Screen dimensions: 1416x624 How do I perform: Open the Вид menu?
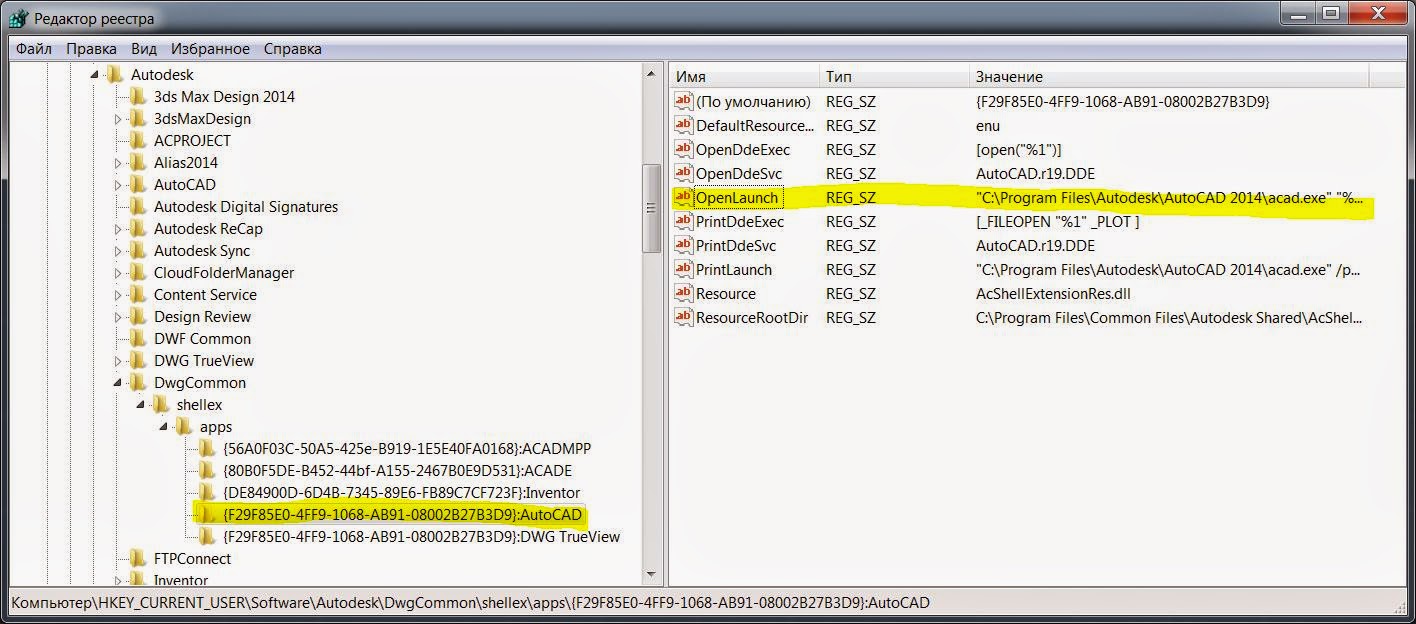[x=144, y=48]
